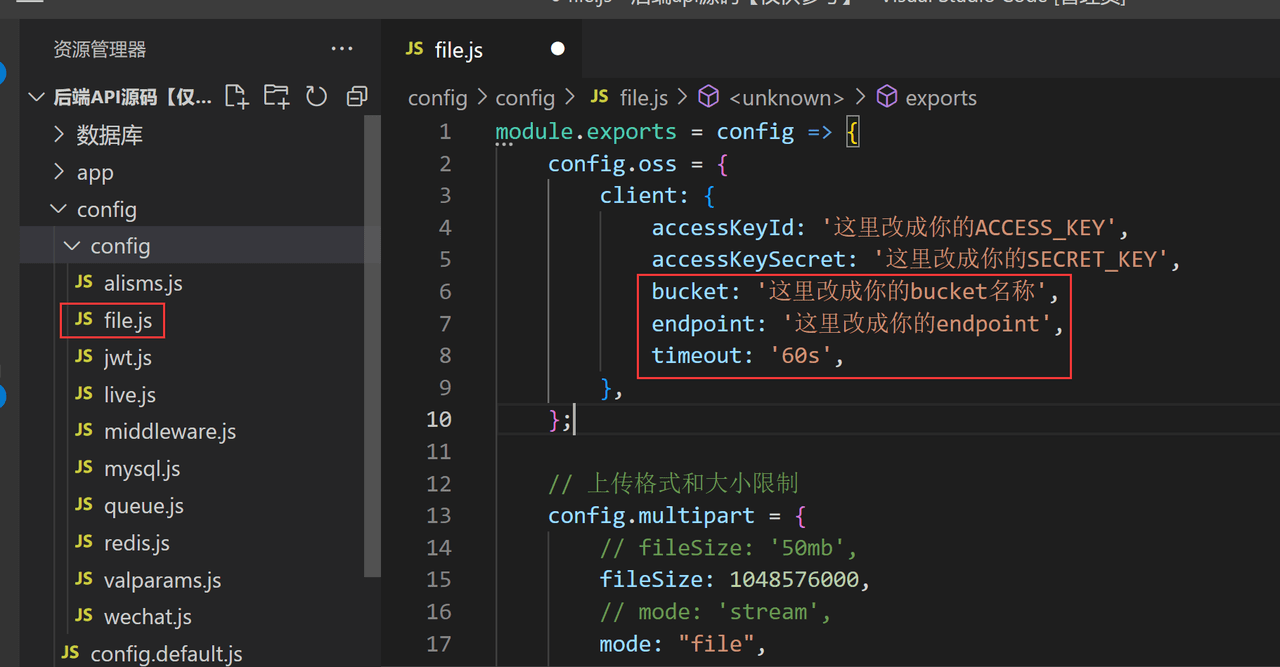Click config.multipart on line 13
This screenshot has height=667, width=1280.
(651, 515)
